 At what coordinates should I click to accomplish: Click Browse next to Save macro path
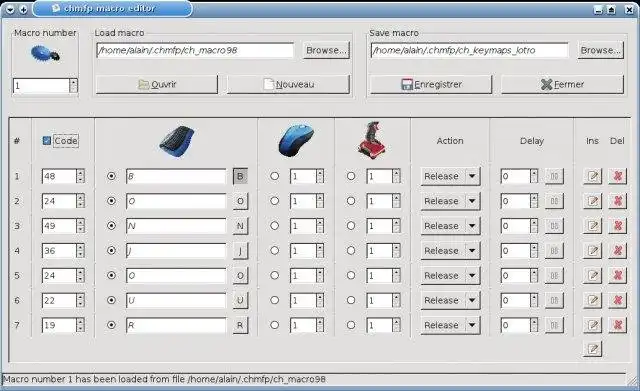[600, 50]
